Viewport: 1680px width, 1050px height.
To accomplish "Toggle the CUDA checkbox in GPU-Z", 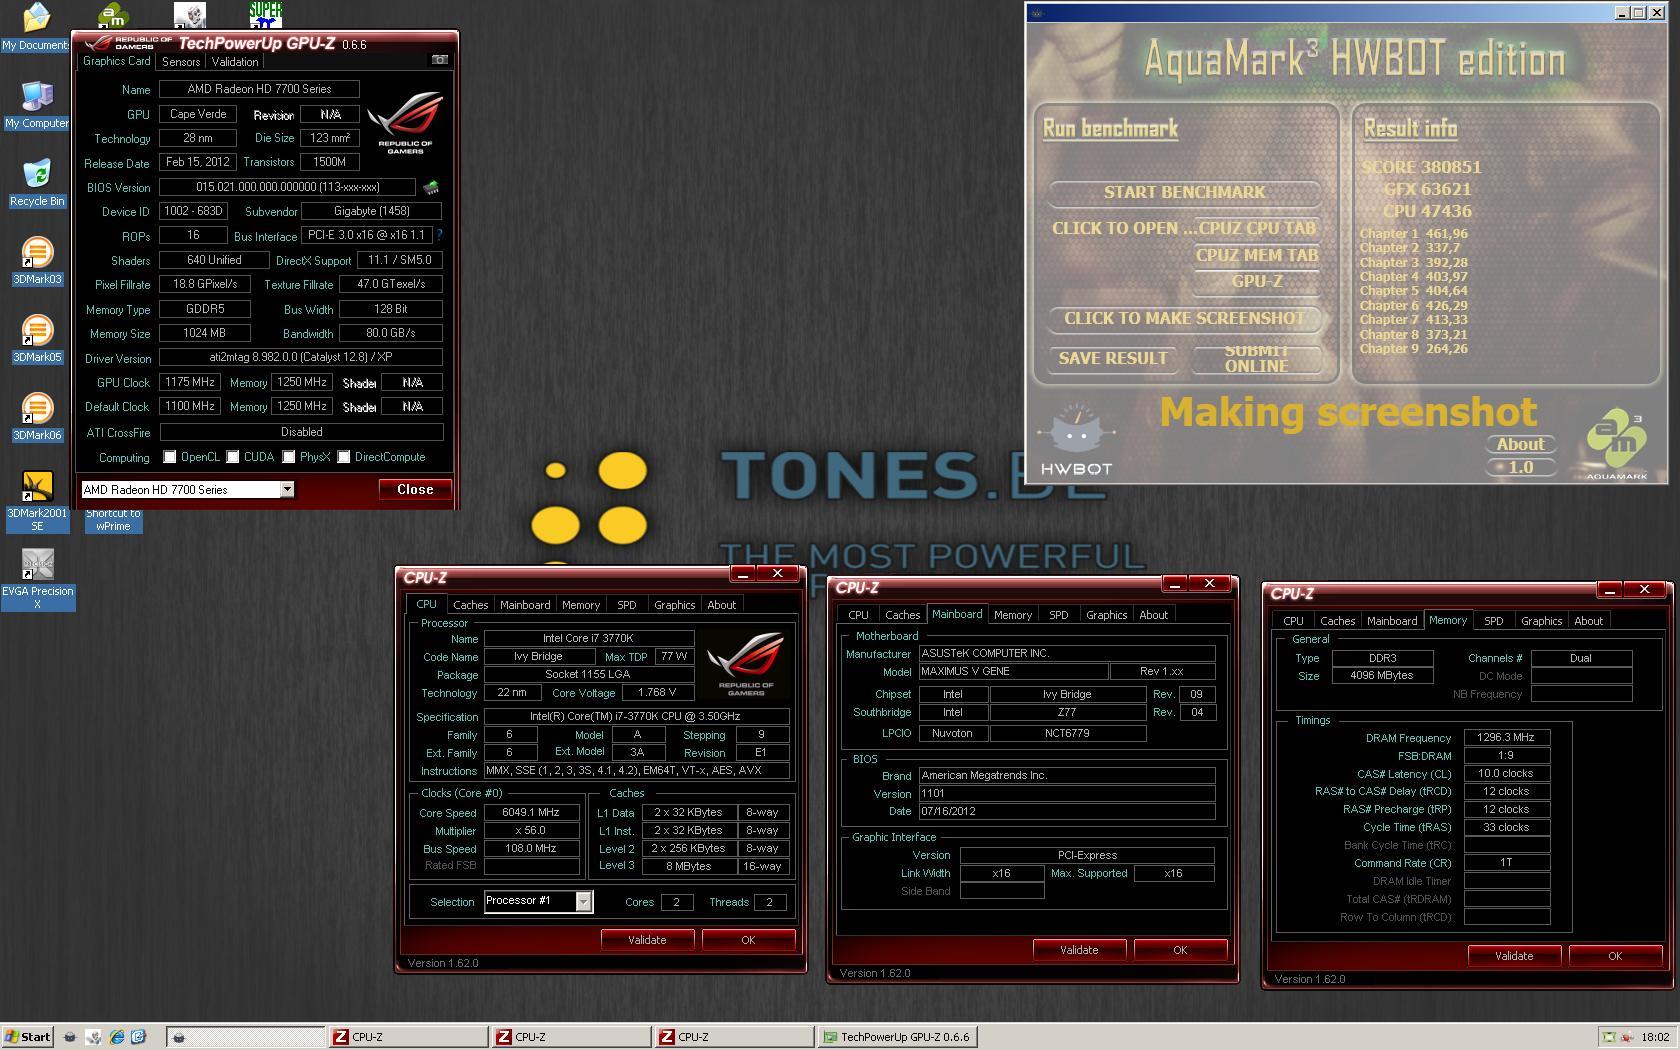I will (233, 457).
